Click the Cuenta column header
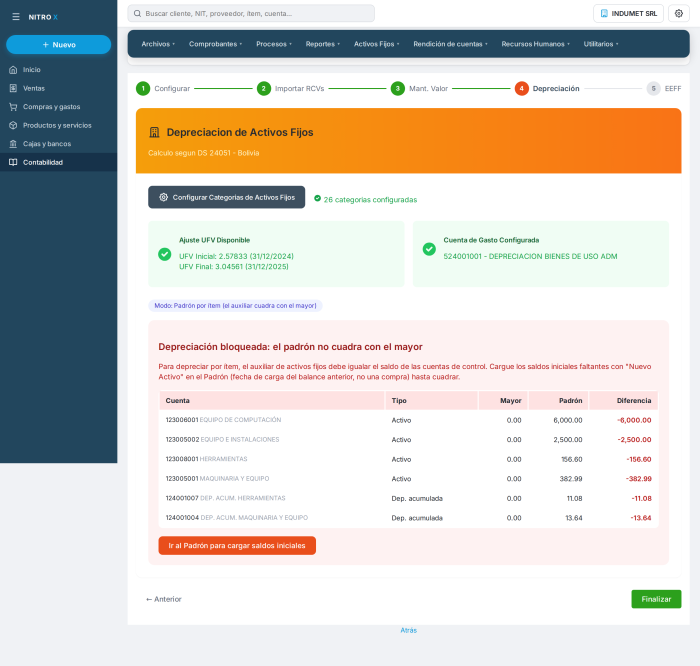Viewport: 700px width, 666px height. [272, 400]
